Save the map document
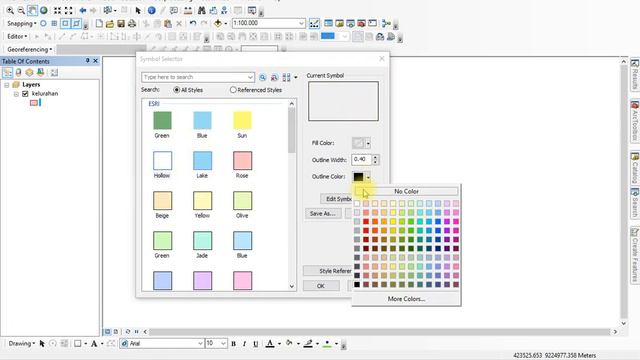Viewport: 640px width, 360px height. (x=121, y=24)
